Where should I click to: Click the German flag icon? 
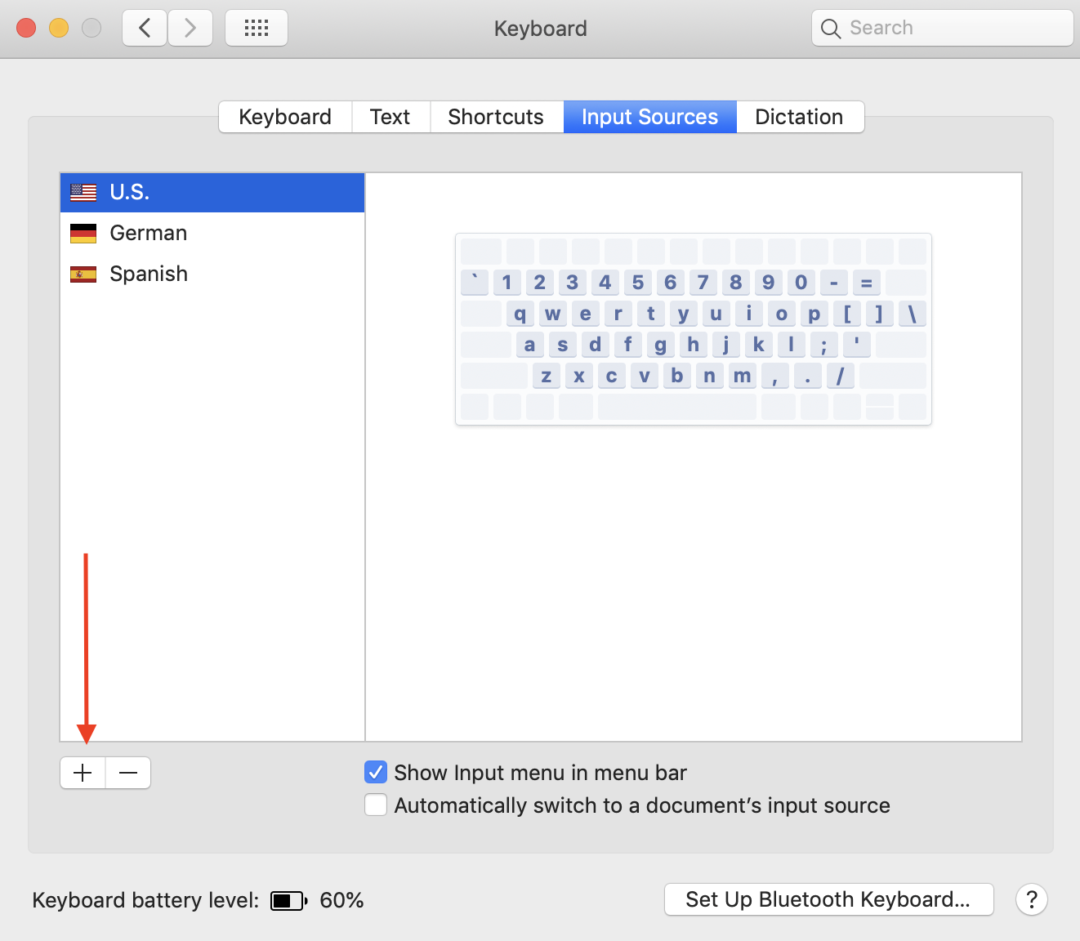pos(83,234)
